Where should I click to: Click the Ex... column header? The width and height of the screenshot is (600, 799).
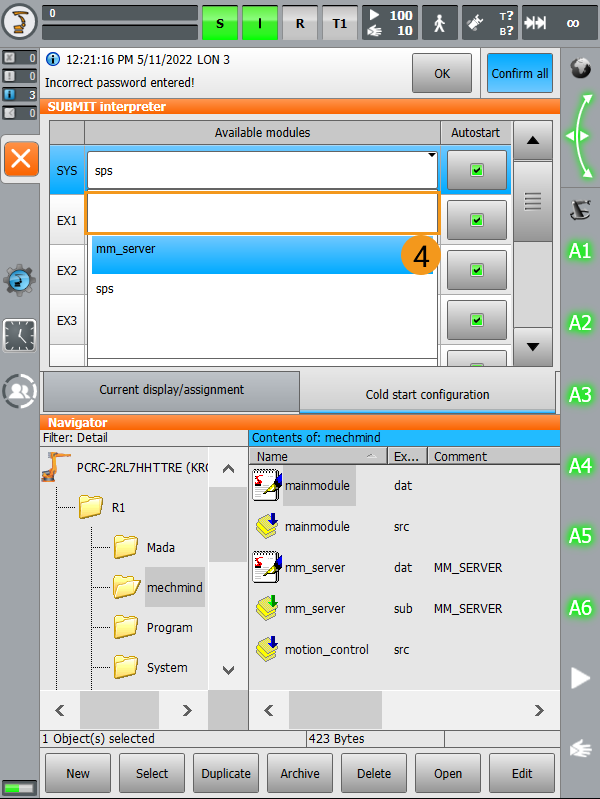(x=407, y=457)
